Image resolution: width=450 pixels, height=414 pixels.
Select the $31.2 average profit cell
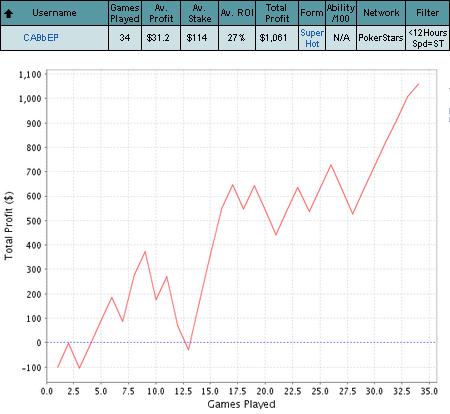(161, 38)
